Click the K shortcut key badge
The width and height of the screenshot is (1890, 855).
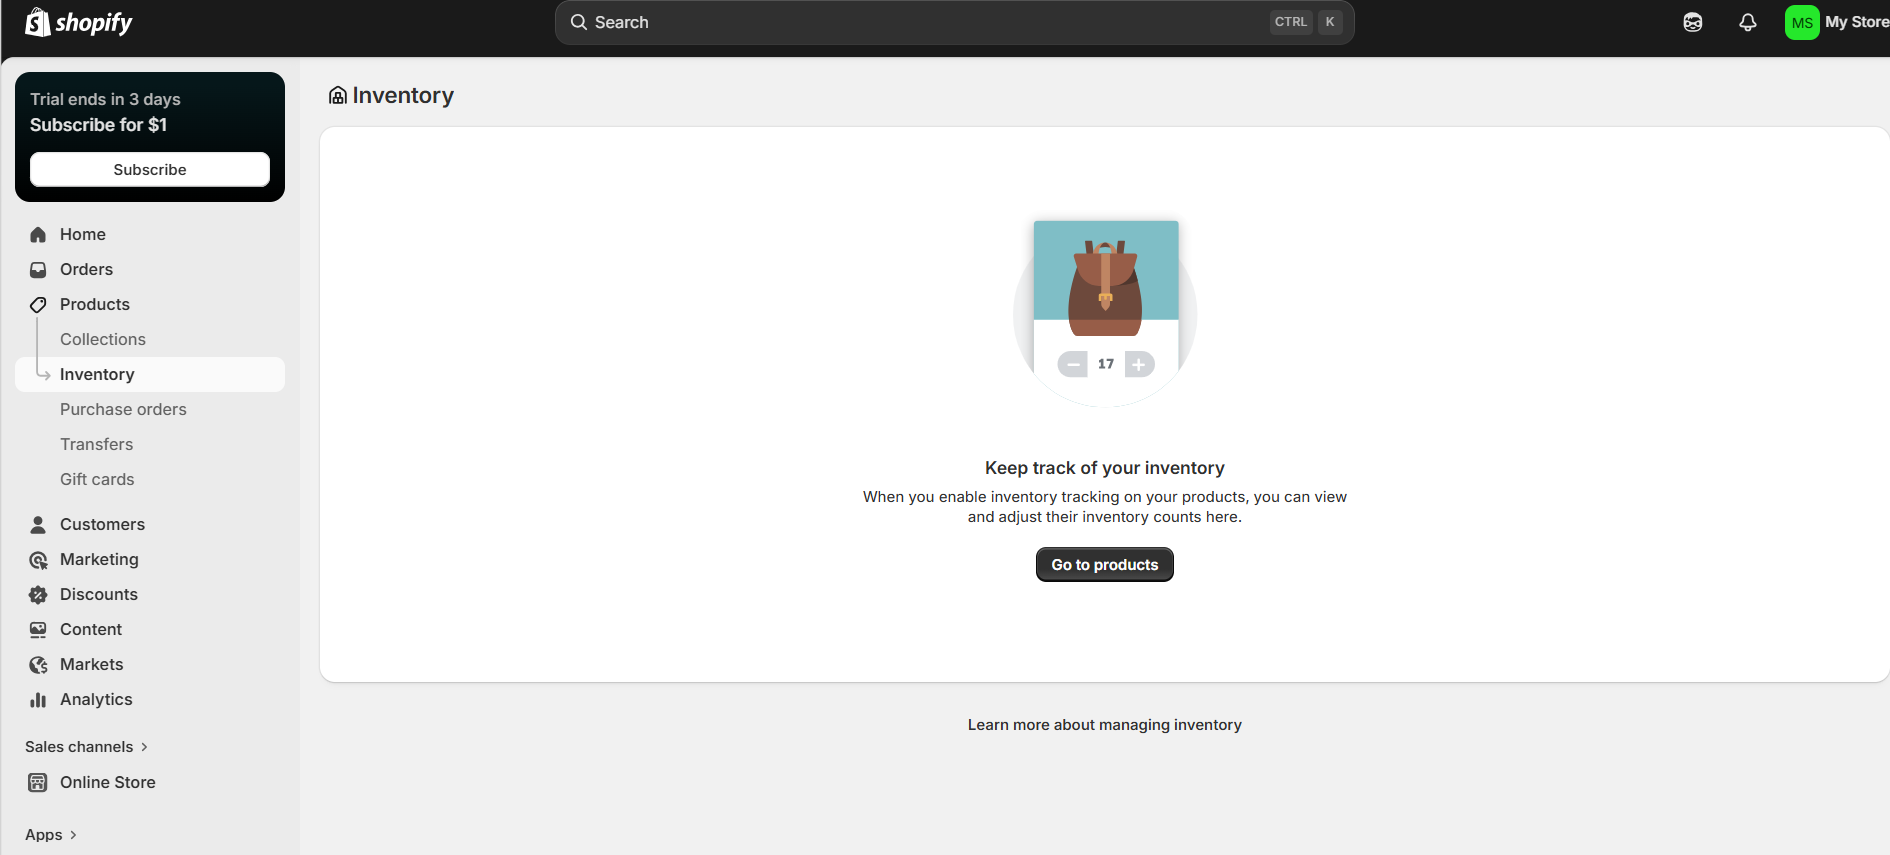1330,22
